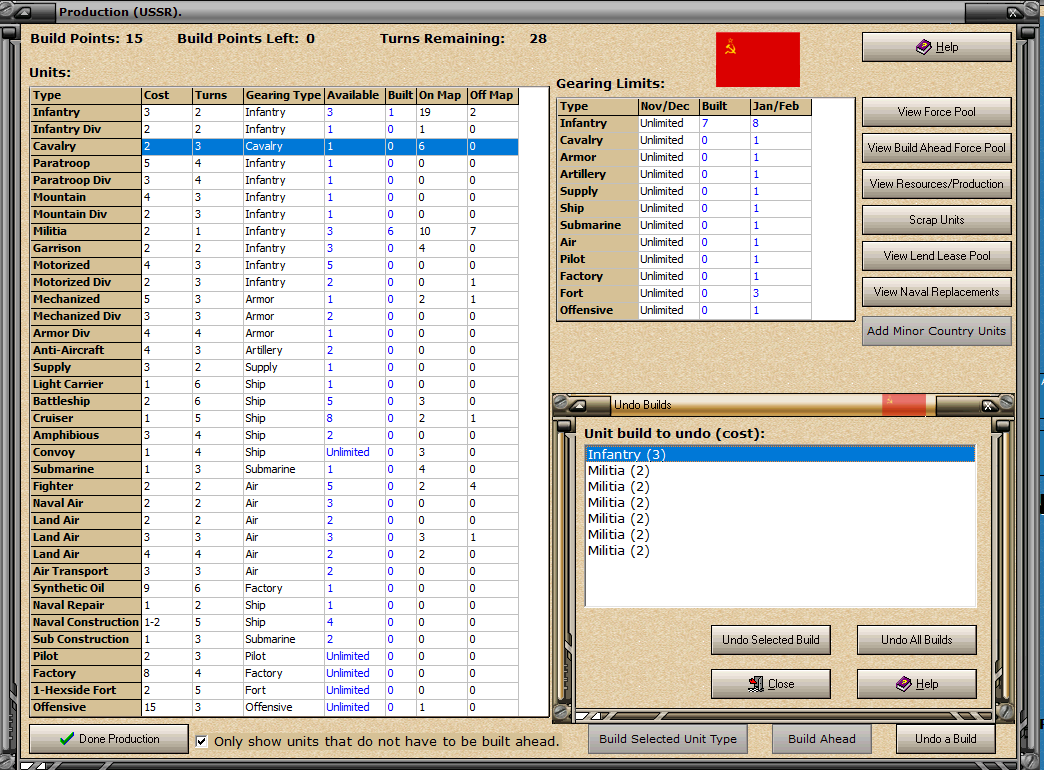Open View Resources/Production
Image resolution: width=1044 pixels, height=770 pixels.
(x=936, y=184)
